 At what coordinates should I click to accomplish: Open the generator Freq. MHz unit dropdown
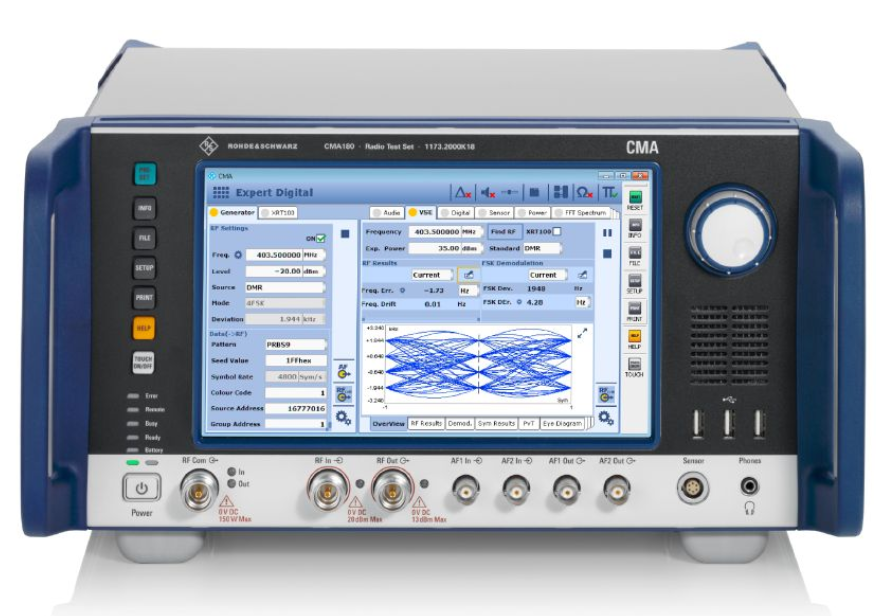313,255
